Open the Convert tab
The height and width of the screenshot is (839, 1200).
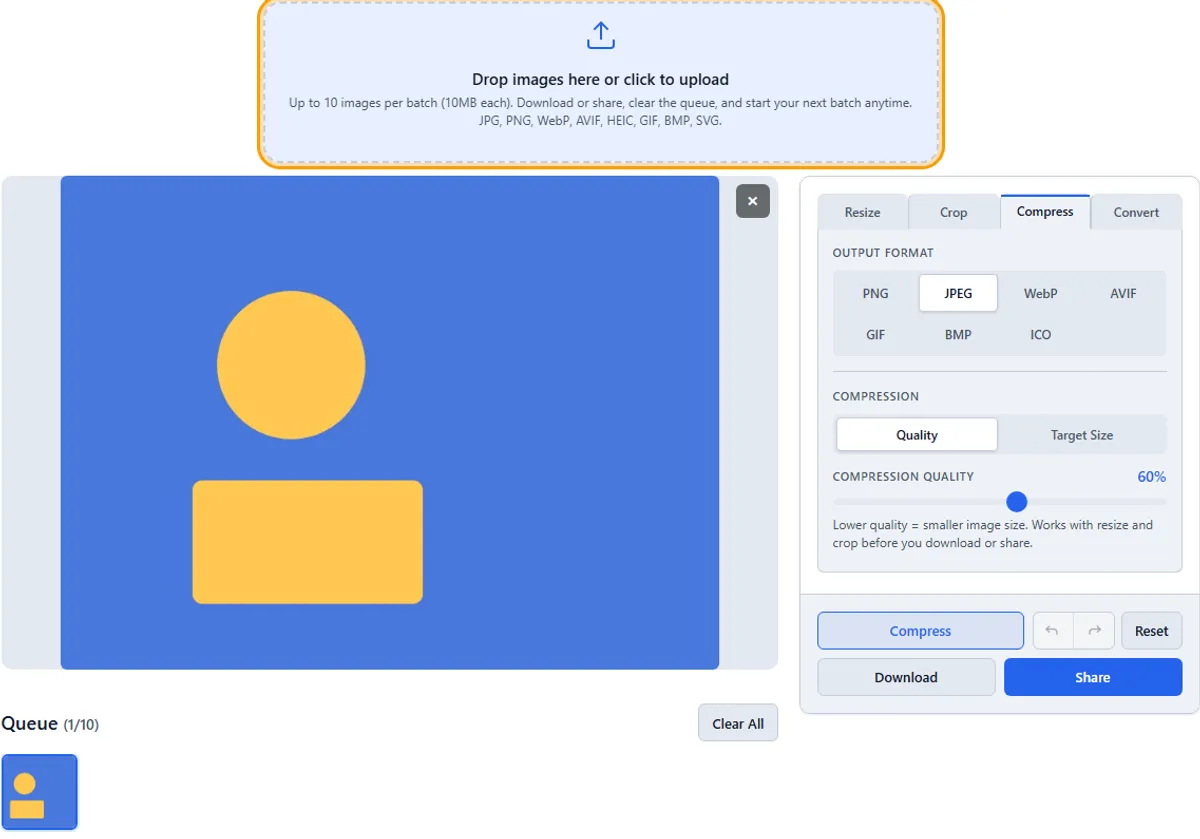1136,212
